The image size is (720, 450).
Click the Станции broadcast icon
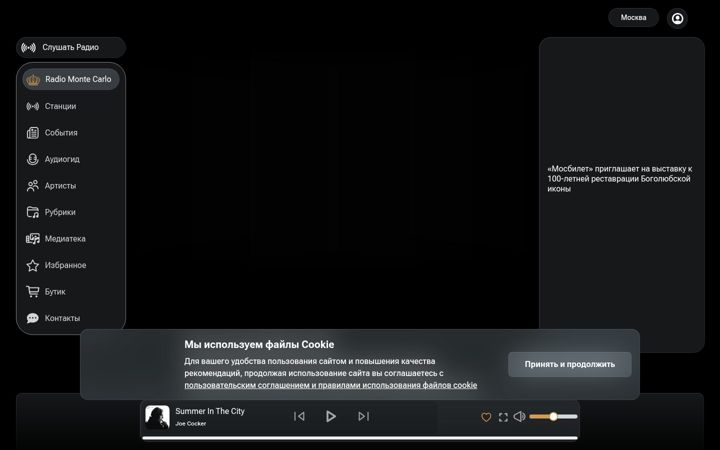33,106
